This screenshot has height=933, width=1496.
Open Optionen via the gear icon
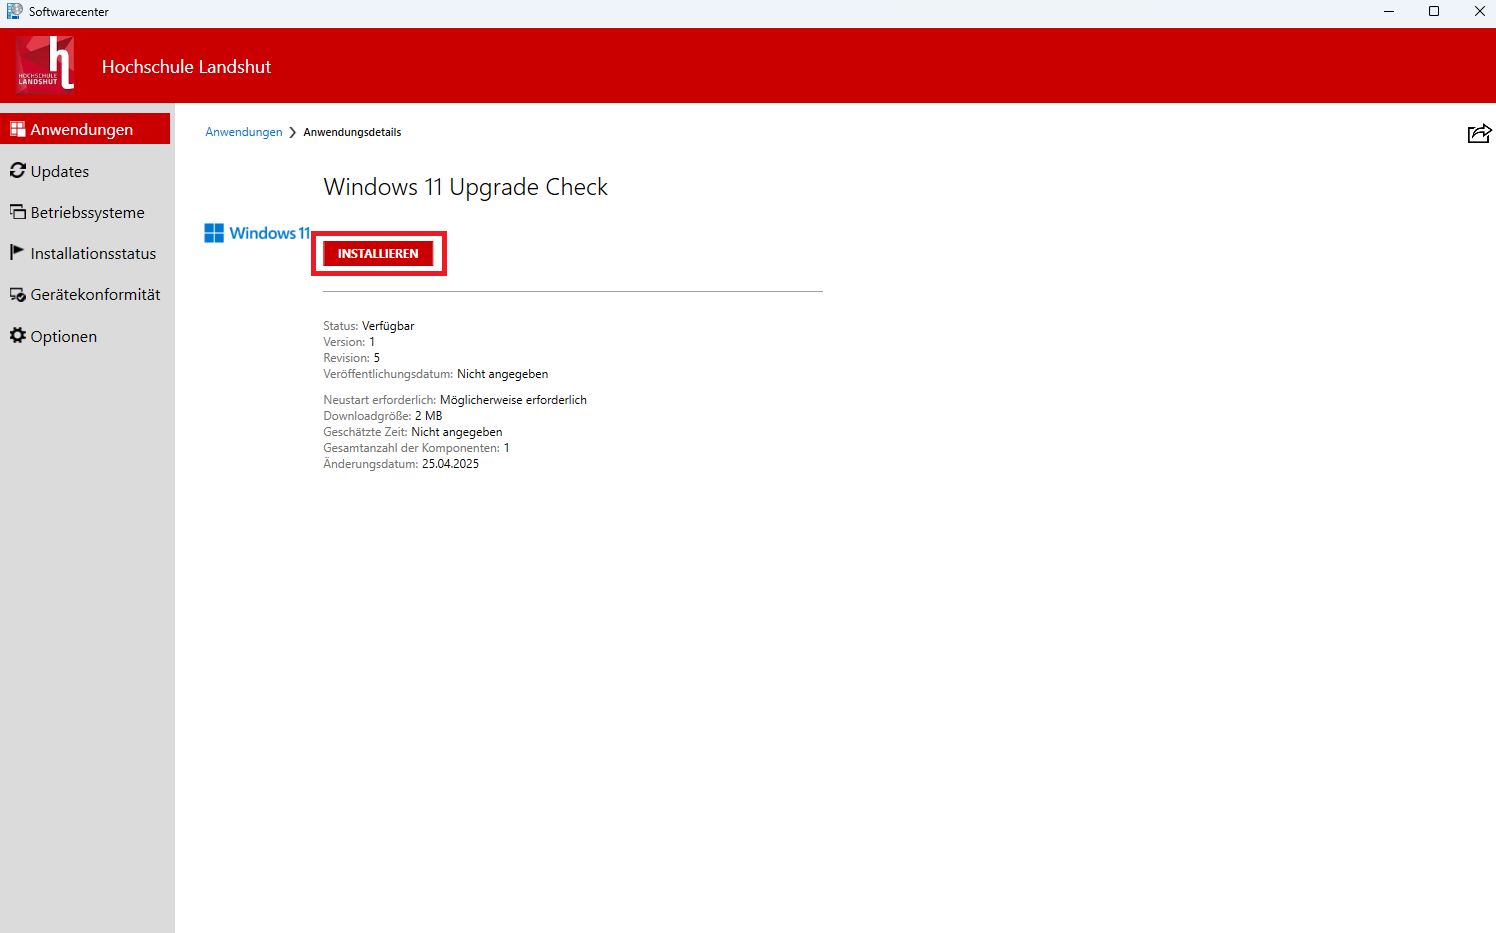tap(17, 335)
